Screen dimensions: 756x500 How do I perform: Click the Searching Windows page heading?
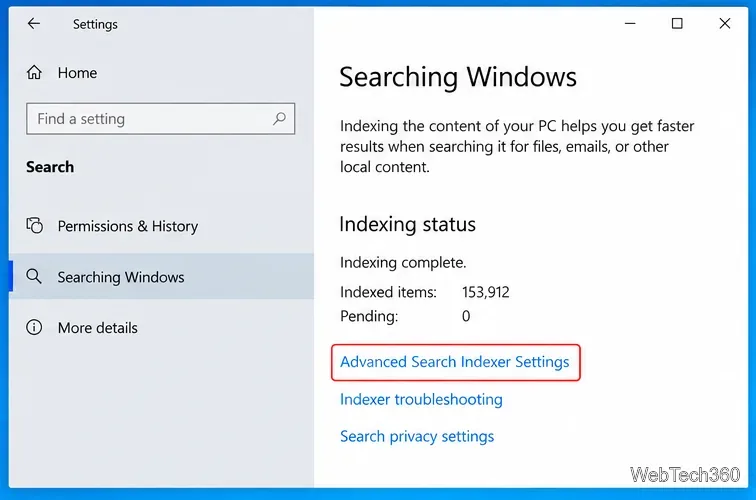click(458, 77)
